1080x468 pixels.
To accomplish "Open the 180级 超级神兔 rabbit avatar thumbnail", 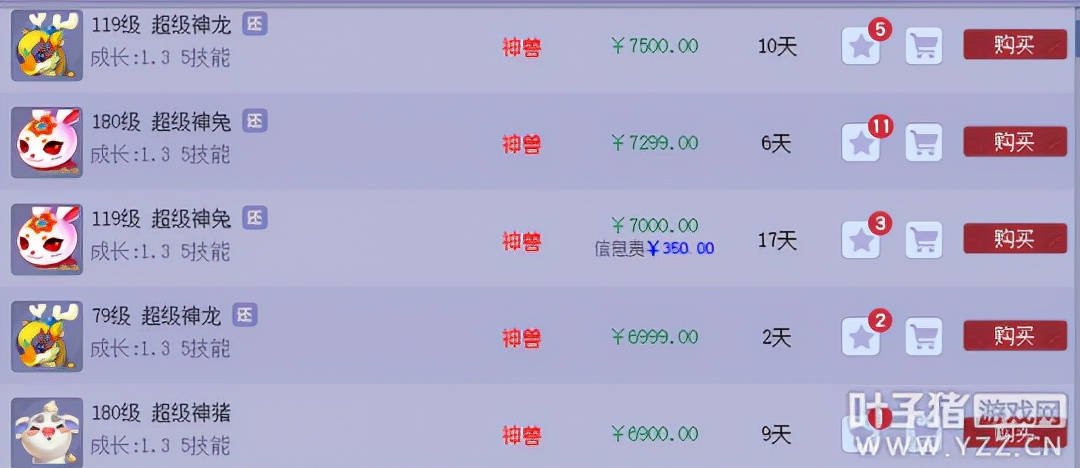I will (46, 143).
